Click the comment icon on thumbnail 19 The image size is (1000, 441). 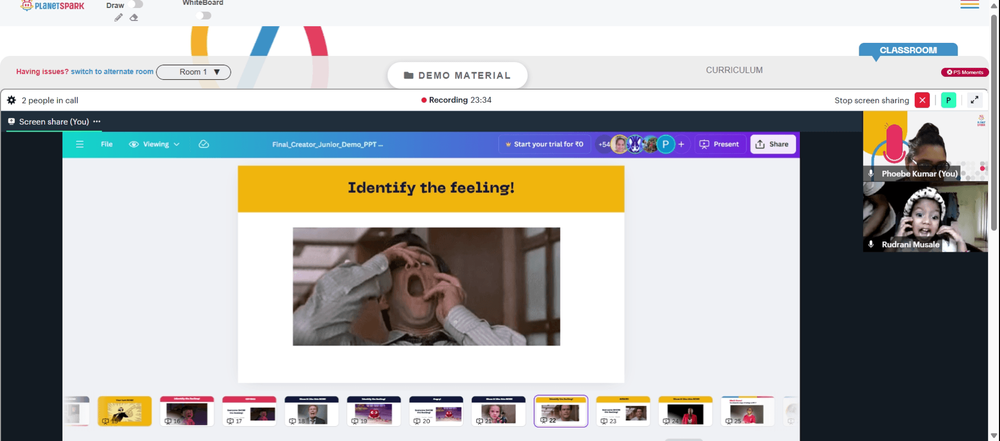355,421
